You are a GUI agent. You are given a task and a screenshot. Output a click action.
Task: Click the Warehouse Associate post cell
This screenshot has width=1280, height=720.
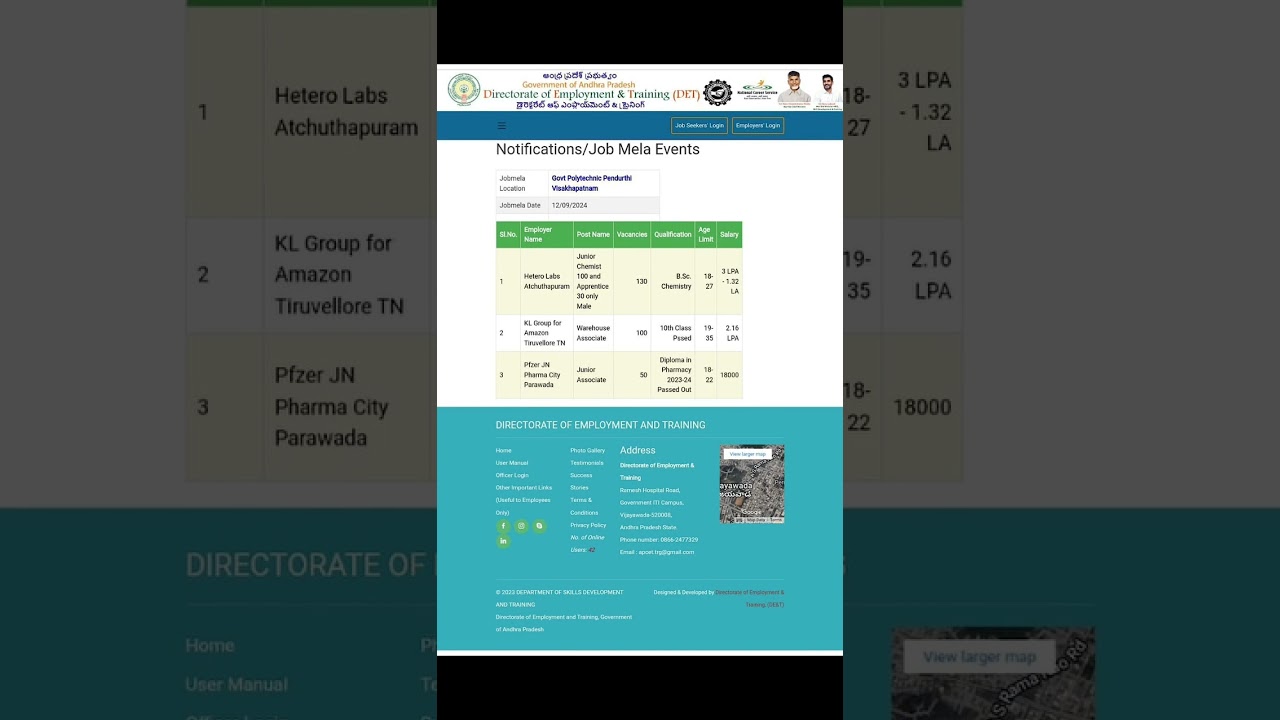[x=593, y=333]
